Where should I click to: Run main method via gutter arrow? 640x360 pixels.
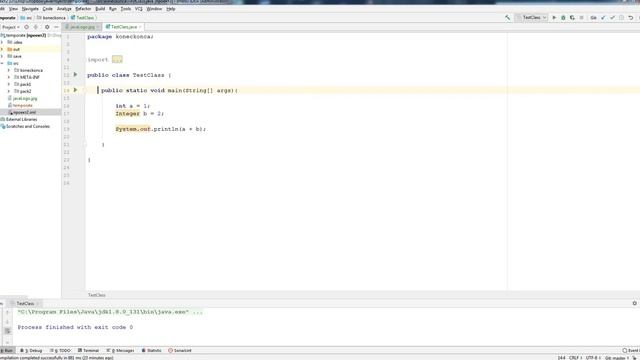point(76,90)
